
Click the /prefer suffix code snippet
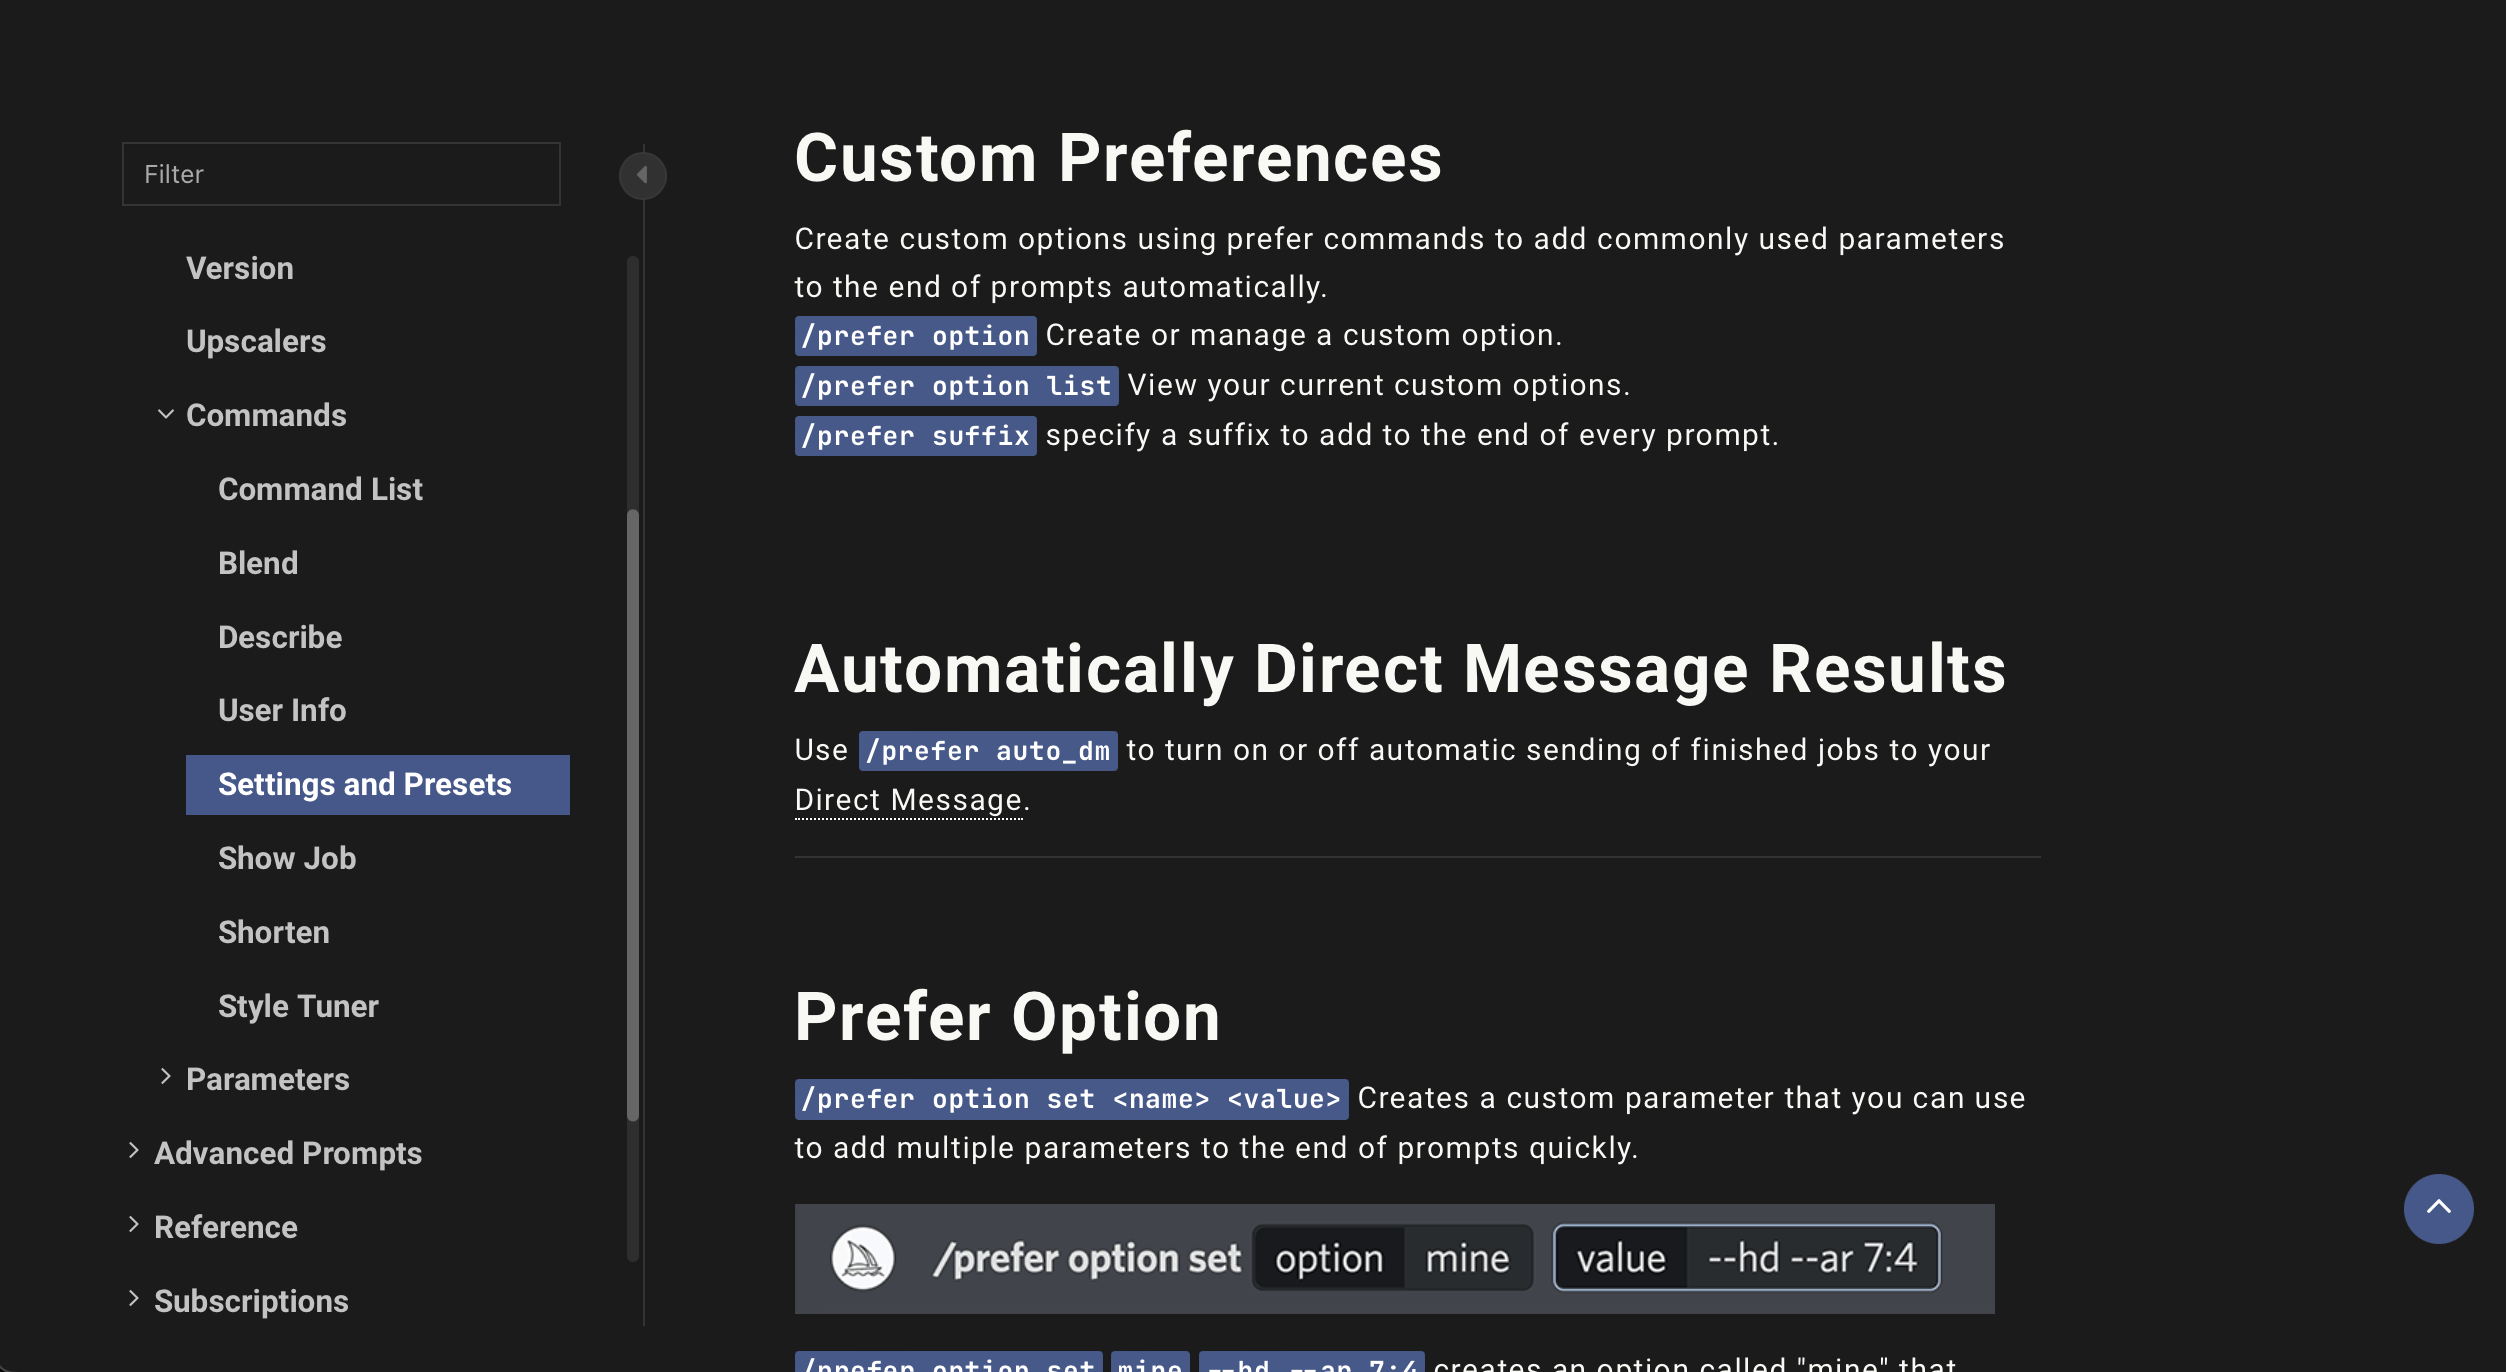[915, 435]
